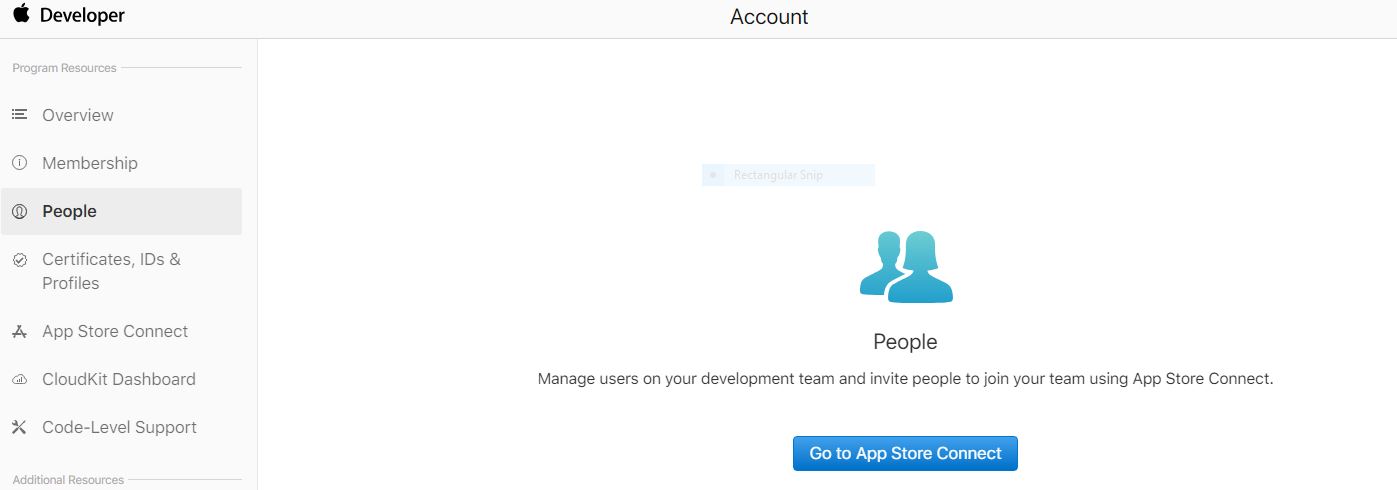This screenshot has width=1397, height=490.
Task: Click the Membership info icon
Action: click(x=19, y=163)
